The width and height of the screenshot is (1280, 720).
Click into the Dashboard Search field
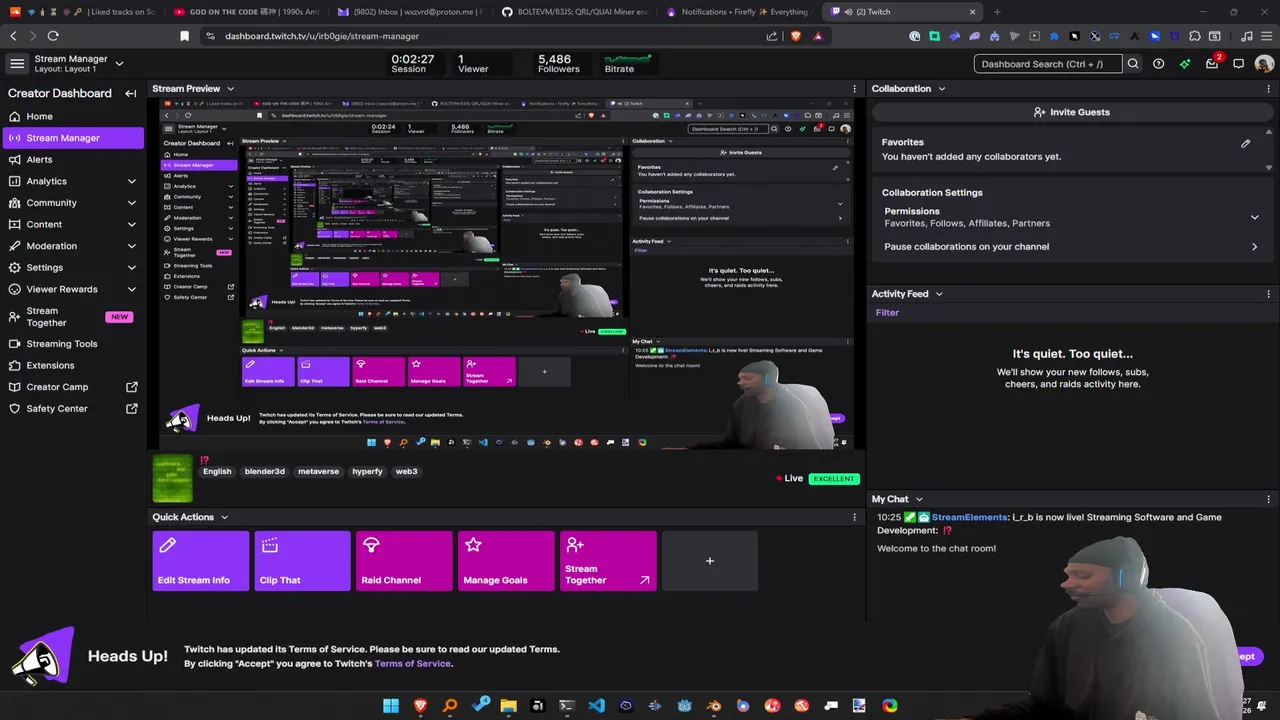tap(1048, 64)
